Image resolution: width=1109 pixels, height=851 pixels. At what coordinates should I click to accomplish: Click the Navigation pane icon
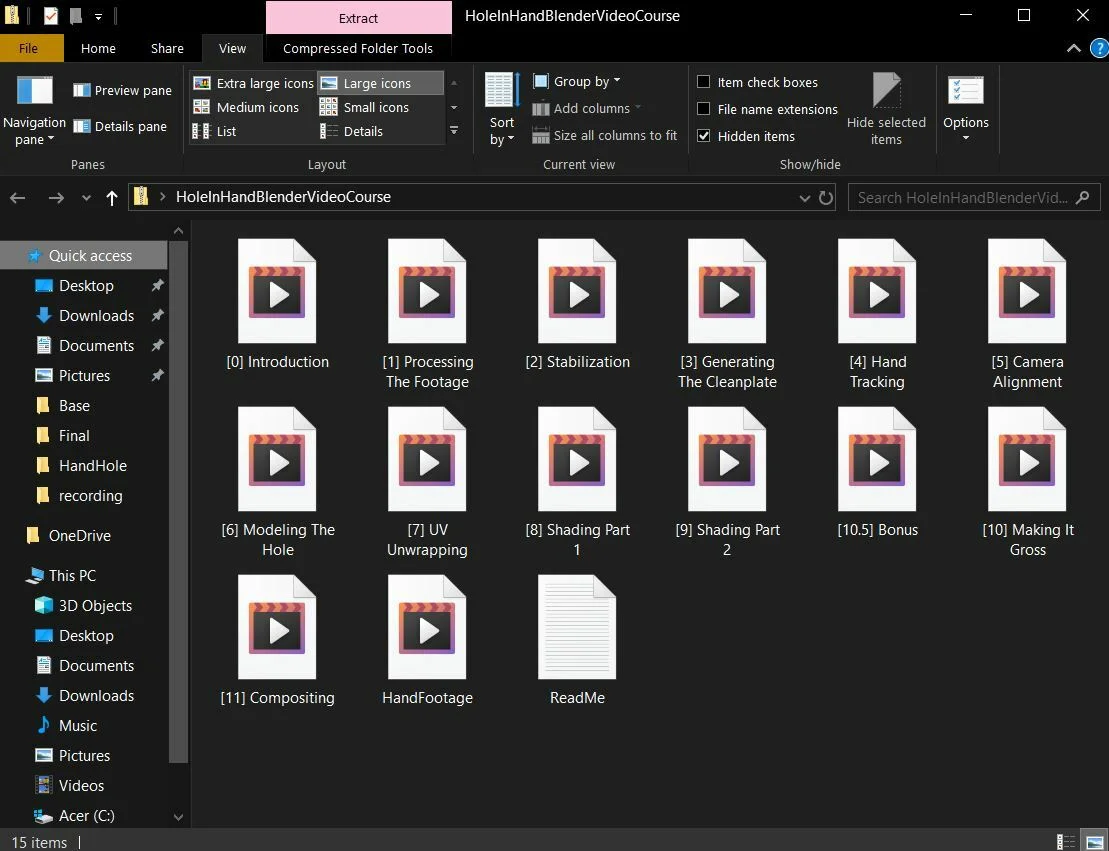pyautogui.click(x=34, y=92)
